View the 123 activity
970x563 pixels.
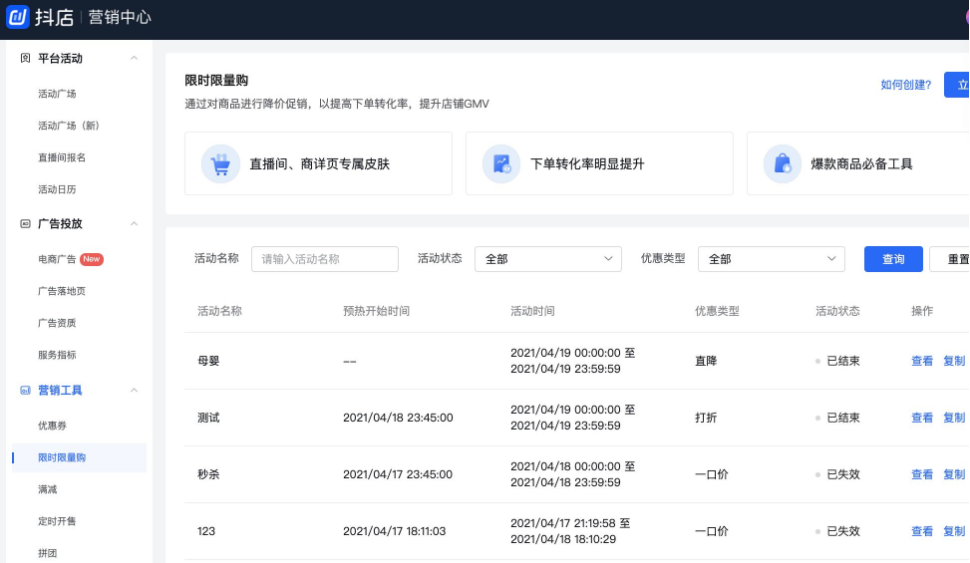coord(922,531)
